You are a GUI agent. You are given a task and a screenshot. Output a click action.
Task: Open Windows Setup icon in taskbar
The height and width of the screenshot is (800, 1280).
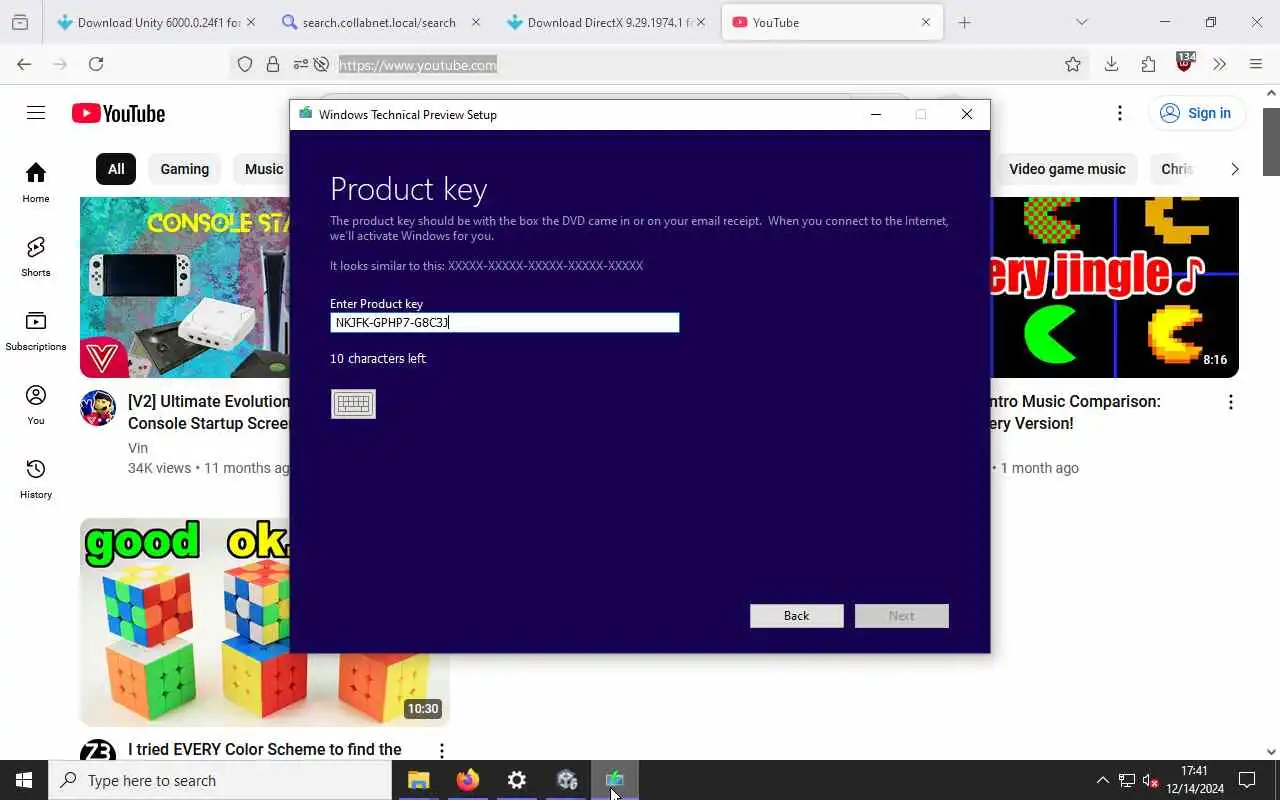(x=614, y=780)
